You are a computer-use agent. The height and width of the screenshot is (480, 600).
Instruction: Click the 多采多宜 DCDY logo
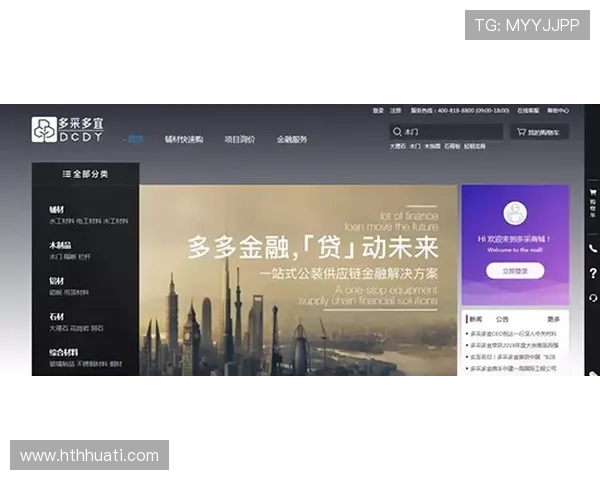coord(67,129)
